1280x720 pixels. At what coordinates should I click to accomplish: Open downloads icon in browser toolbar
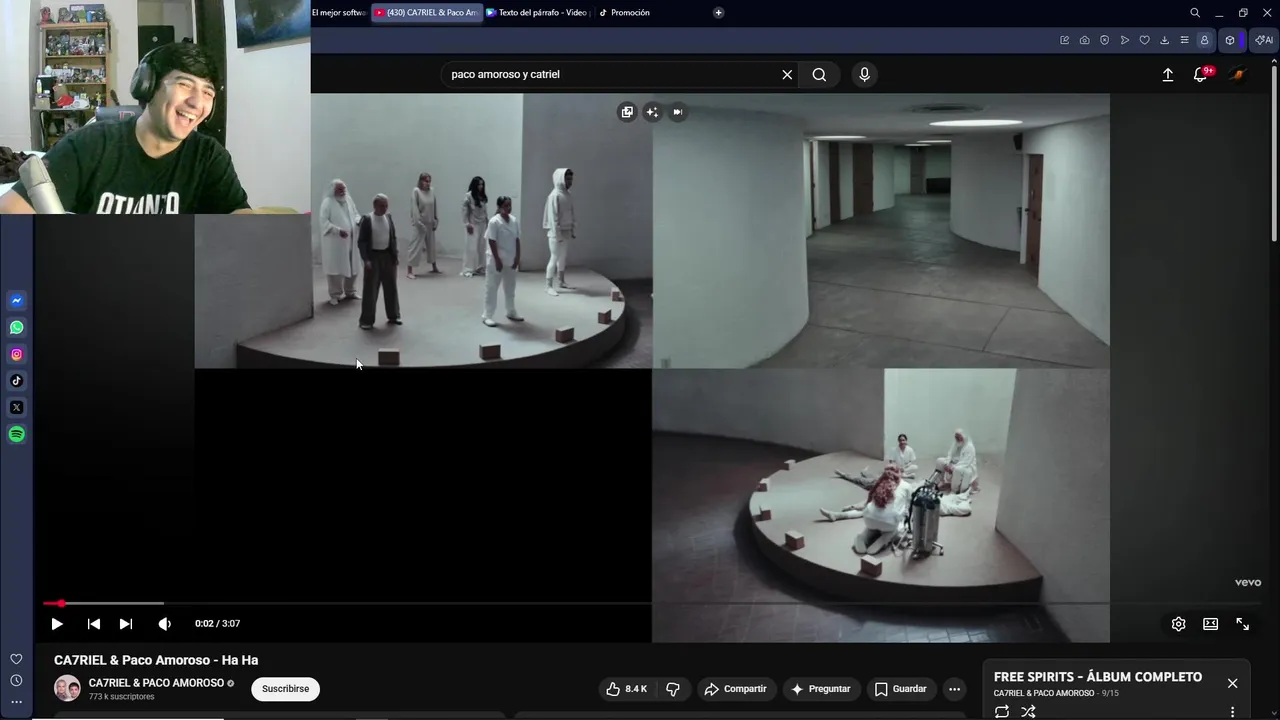[x=1164, y=40]
